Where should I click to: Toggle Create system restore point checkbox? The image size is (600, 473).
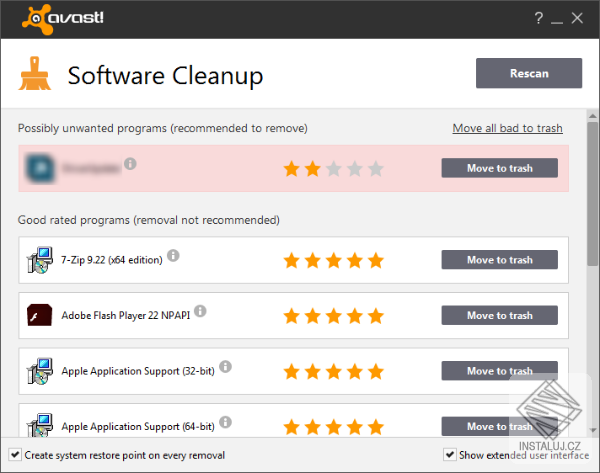15,455
